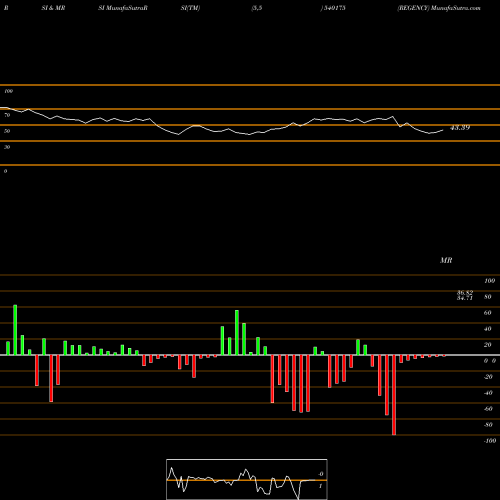Click the MR axis label '-100'
This screenshot has height=500, width=500.
490,441
